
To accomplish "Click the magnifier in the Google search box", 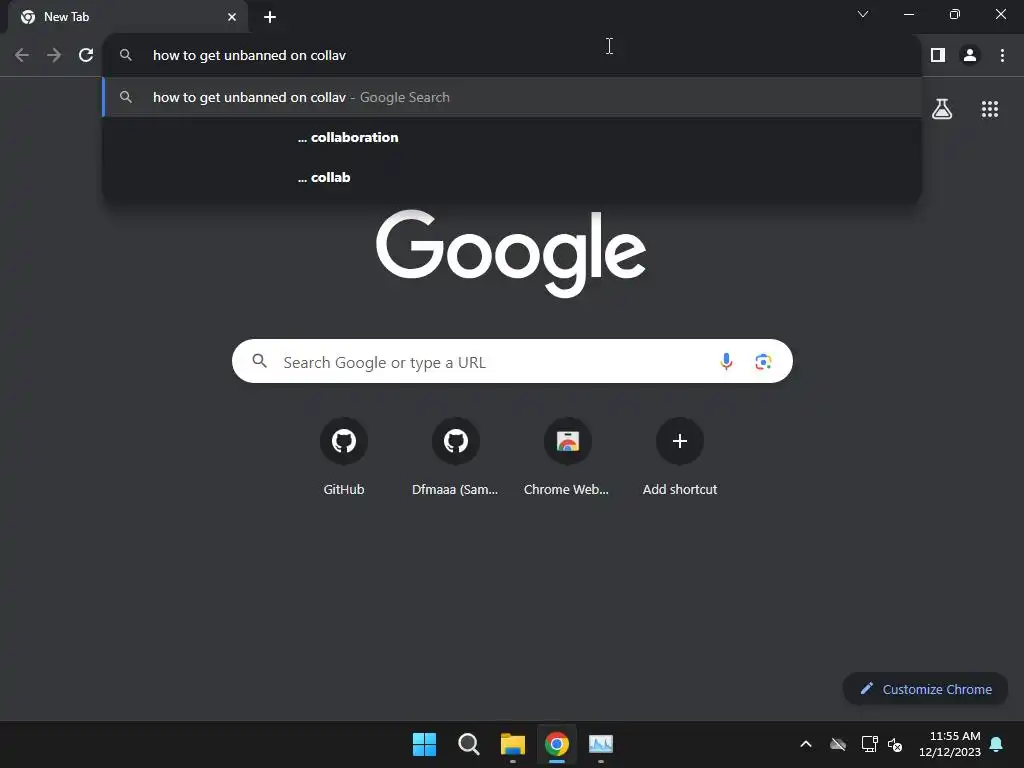I will pos(259,361).
